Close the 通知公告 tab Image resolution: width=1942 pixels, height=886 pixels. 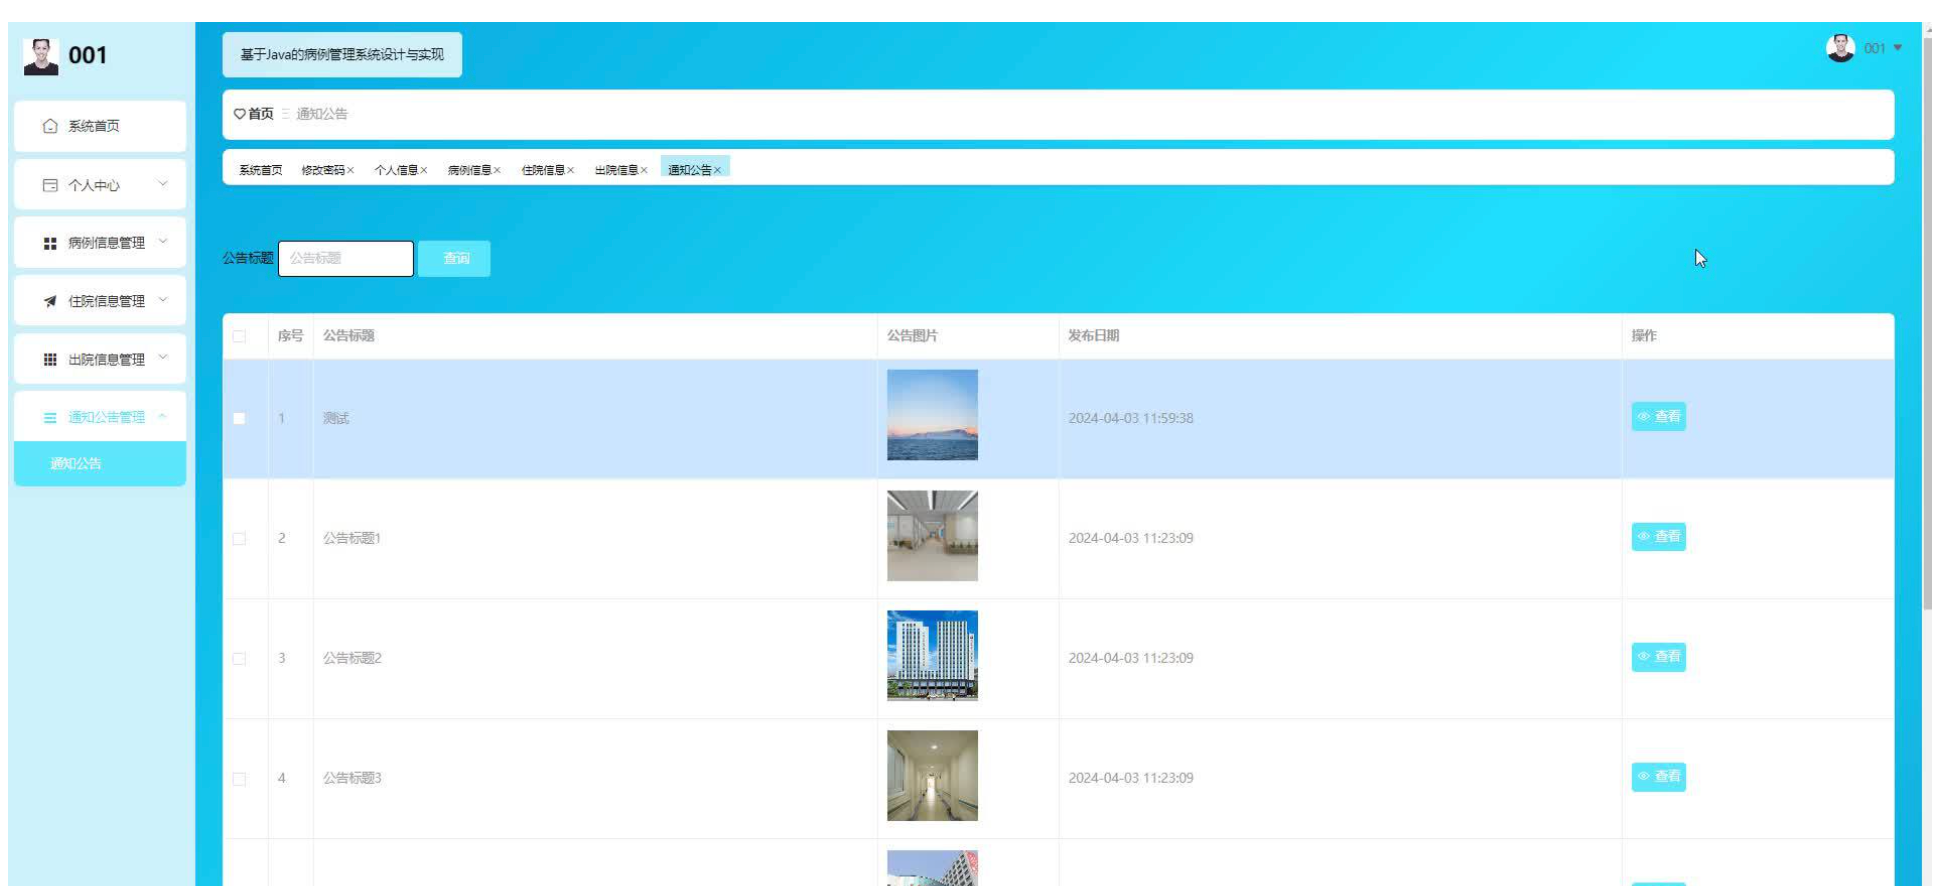tap(718, 170)
